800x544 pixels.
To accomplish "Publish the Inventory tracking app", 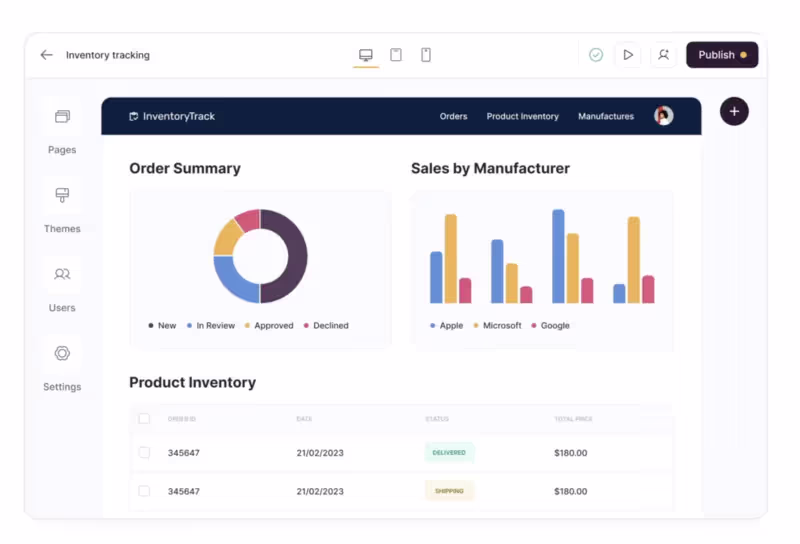I will pyautogui.click(x=722, y=55).
